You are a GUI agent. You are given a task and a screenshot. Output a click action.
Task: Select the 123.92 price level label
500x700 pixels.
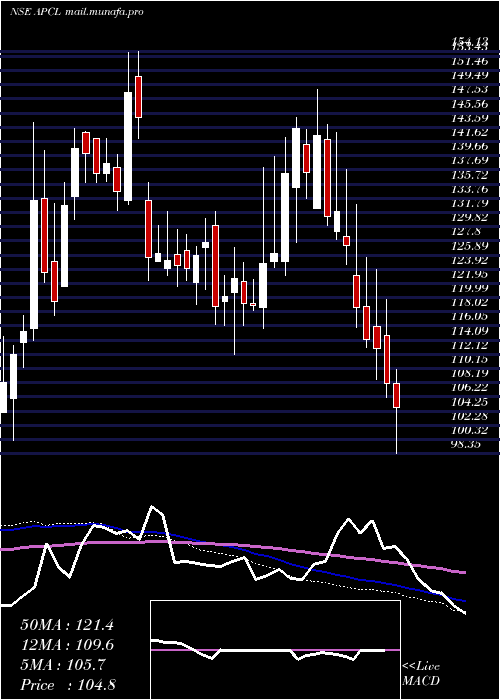coord(470,260)
